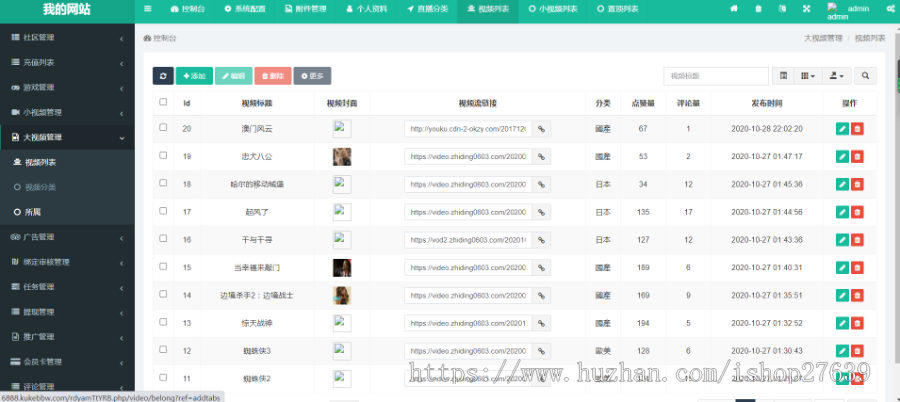Toggle table view icon button

point(783,76)
